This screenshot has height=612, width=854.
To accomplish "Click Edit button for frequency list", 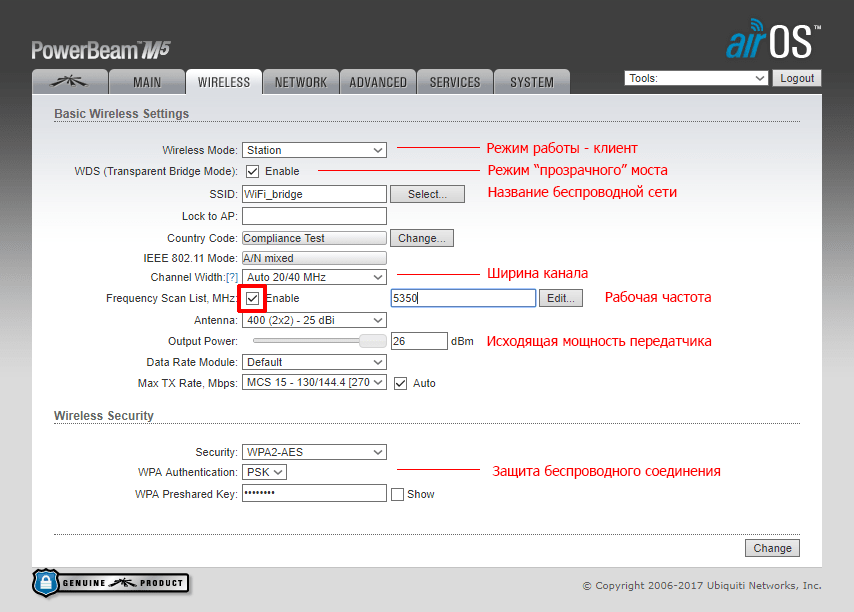I will 560,298.
